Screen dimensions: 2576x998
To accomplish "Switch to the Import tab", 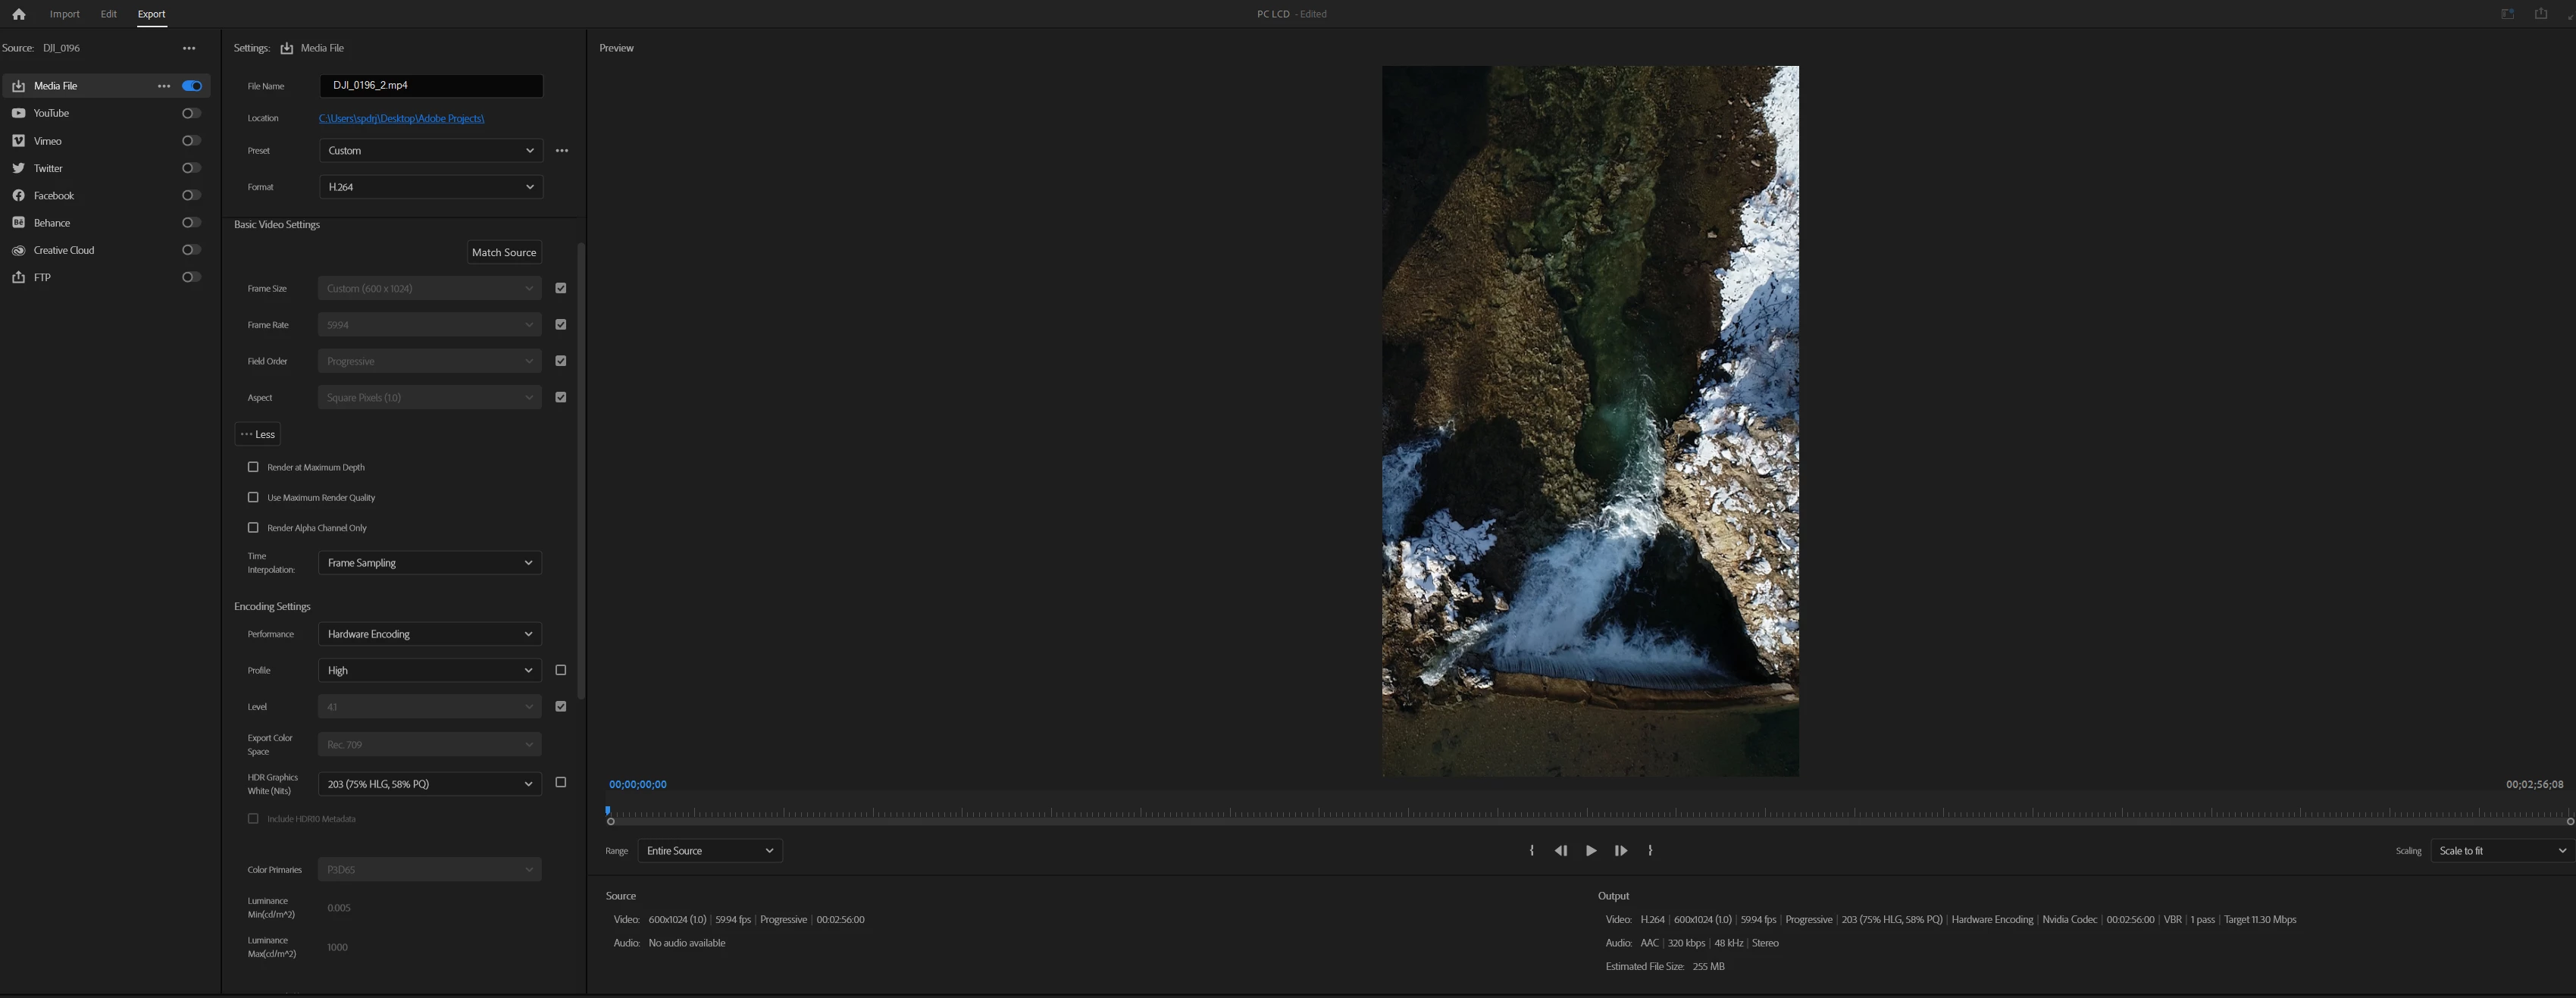I will coord(65,14).
